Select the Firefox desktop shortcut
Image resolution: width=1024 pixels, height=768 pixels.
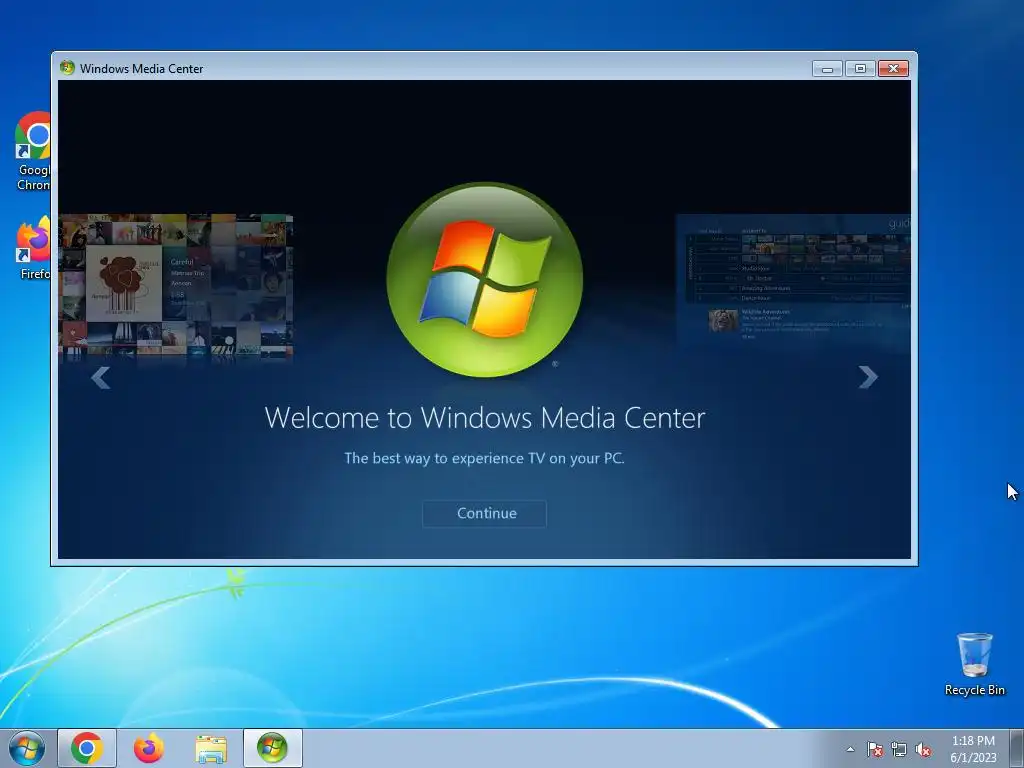click(x=34, y=248)
